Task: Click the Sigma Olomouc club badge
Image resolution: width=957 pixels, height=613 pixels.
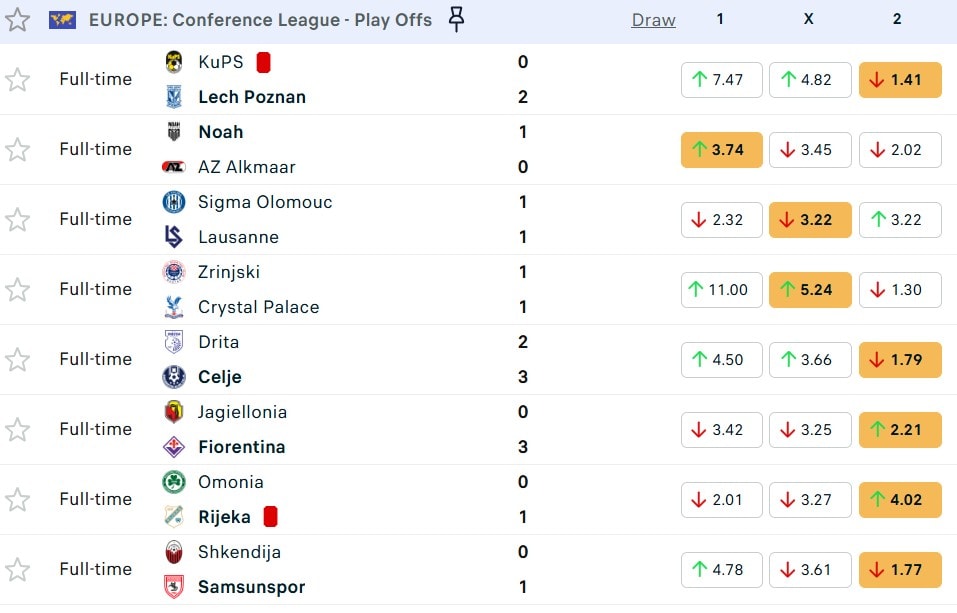Action: pos(174,202)
